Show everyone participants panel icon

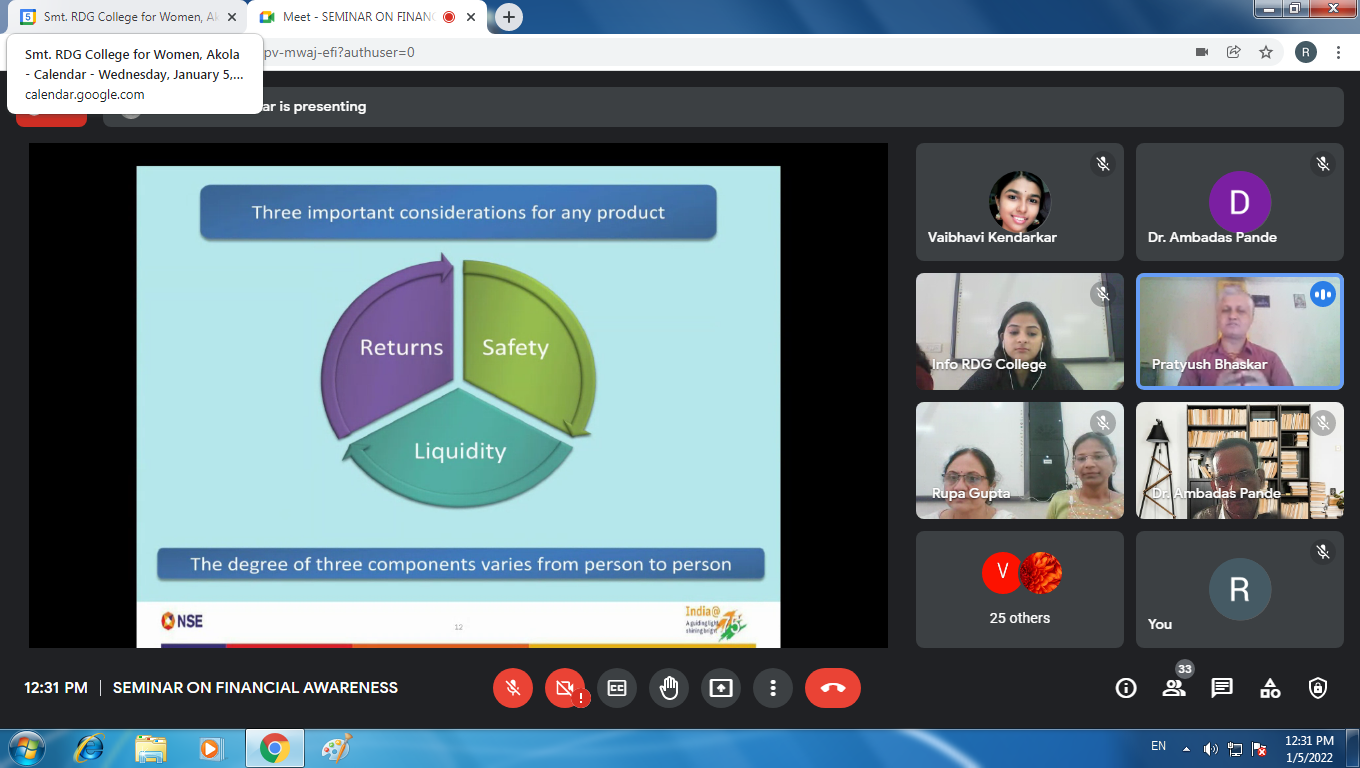click(x=1174, y=688)
